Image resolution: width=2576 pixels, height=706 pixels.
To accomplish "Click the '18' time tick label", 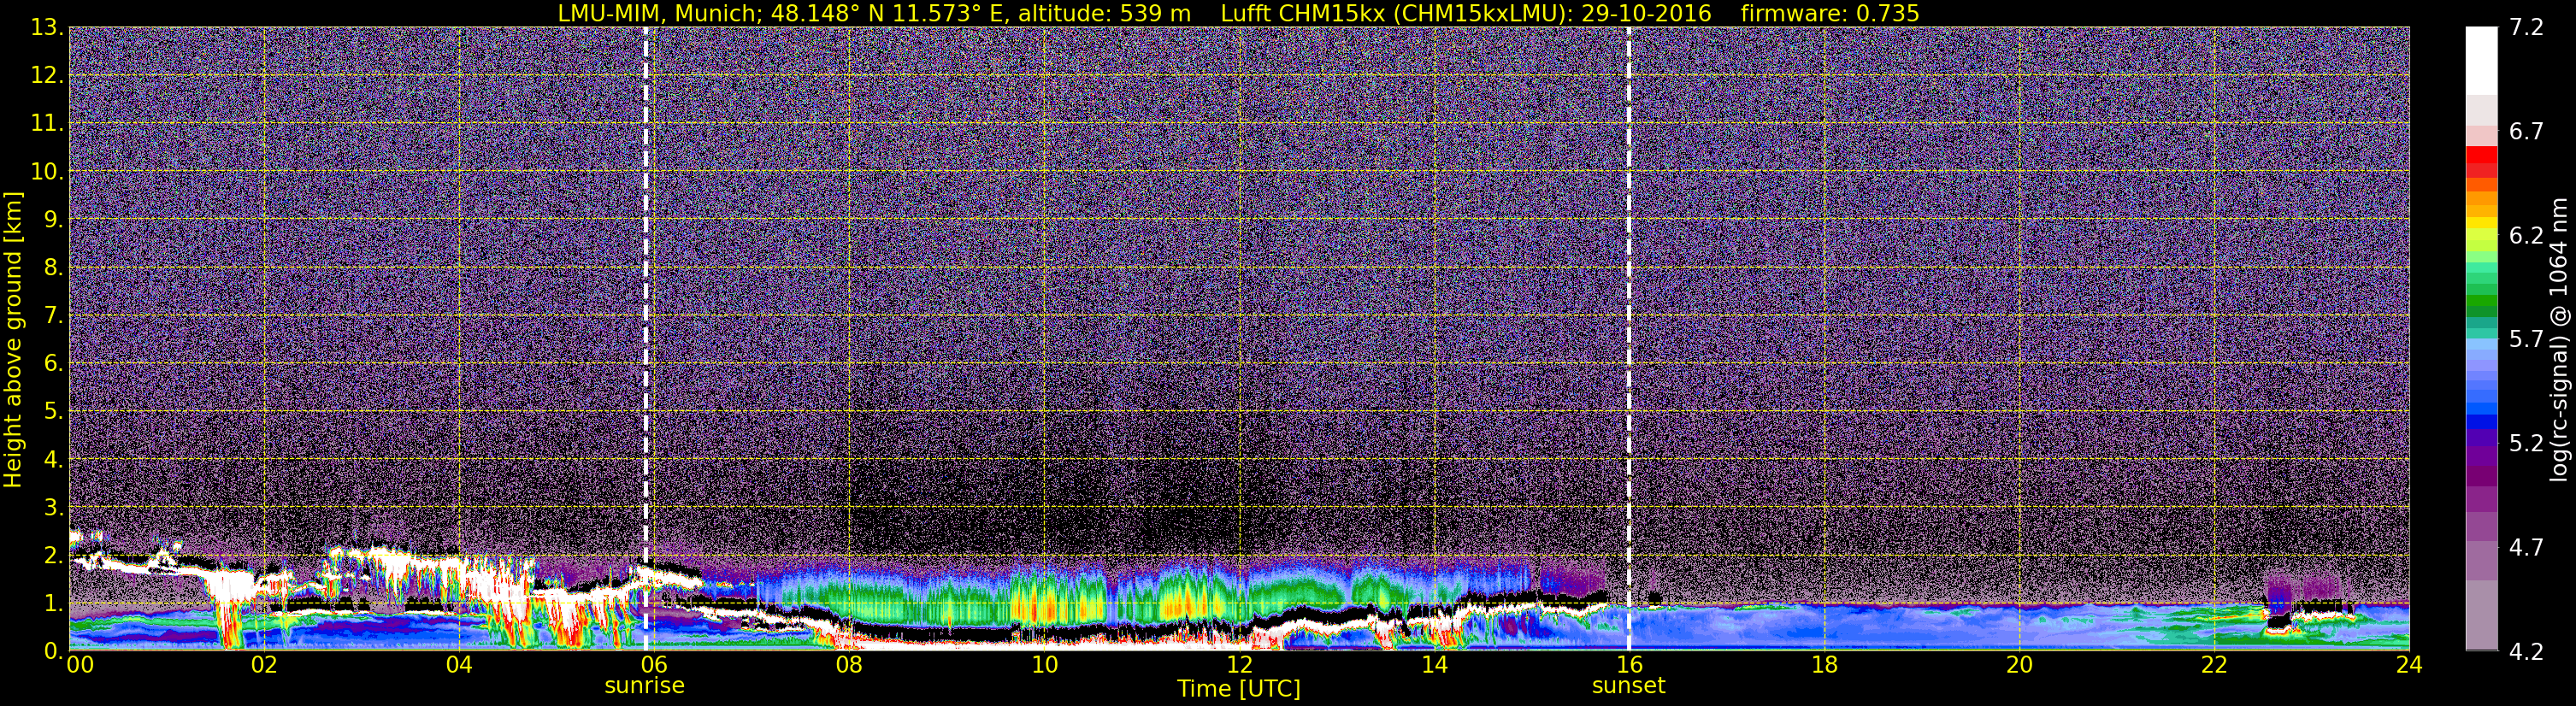I will pyautogui.click(x=1824, y=665).
